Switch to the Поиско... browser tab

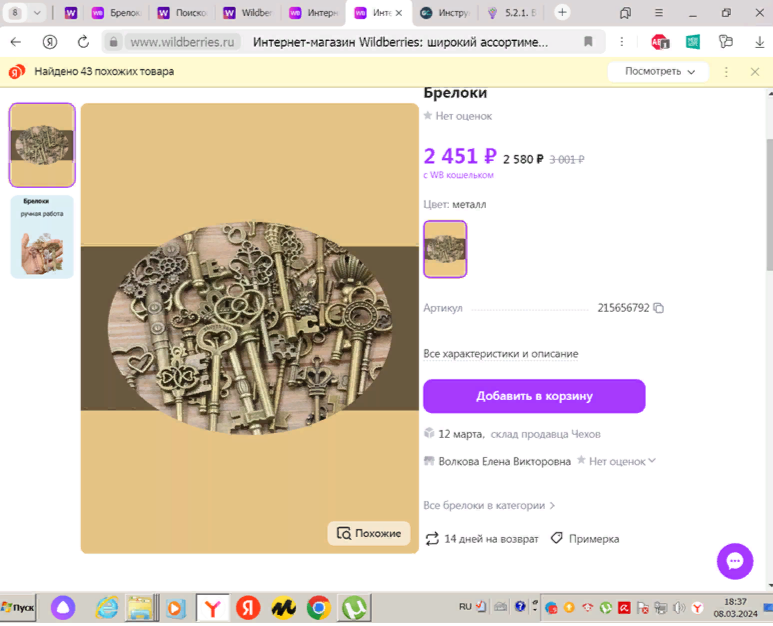[x=183, y=13]
